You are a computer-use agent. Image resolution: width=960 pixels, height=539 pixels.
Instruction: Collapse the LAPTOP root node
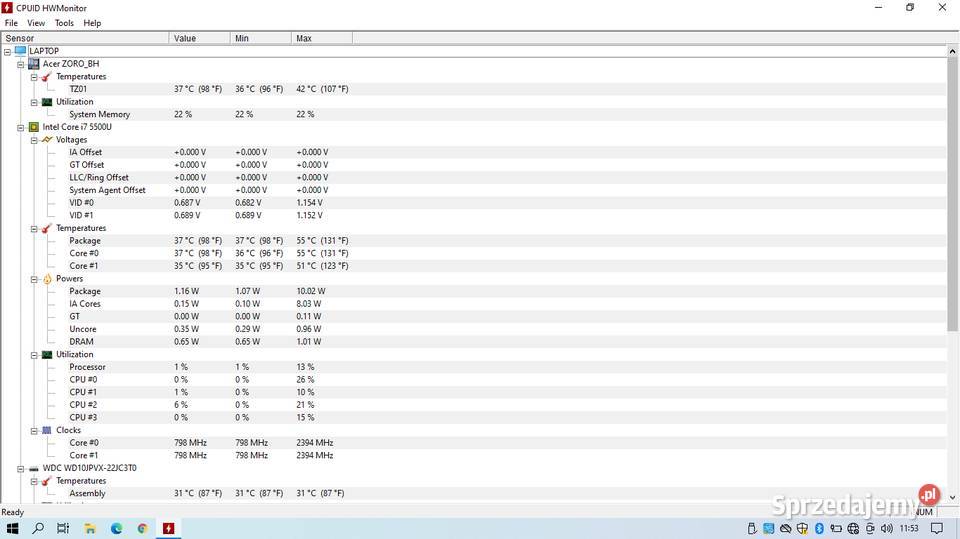7,51
